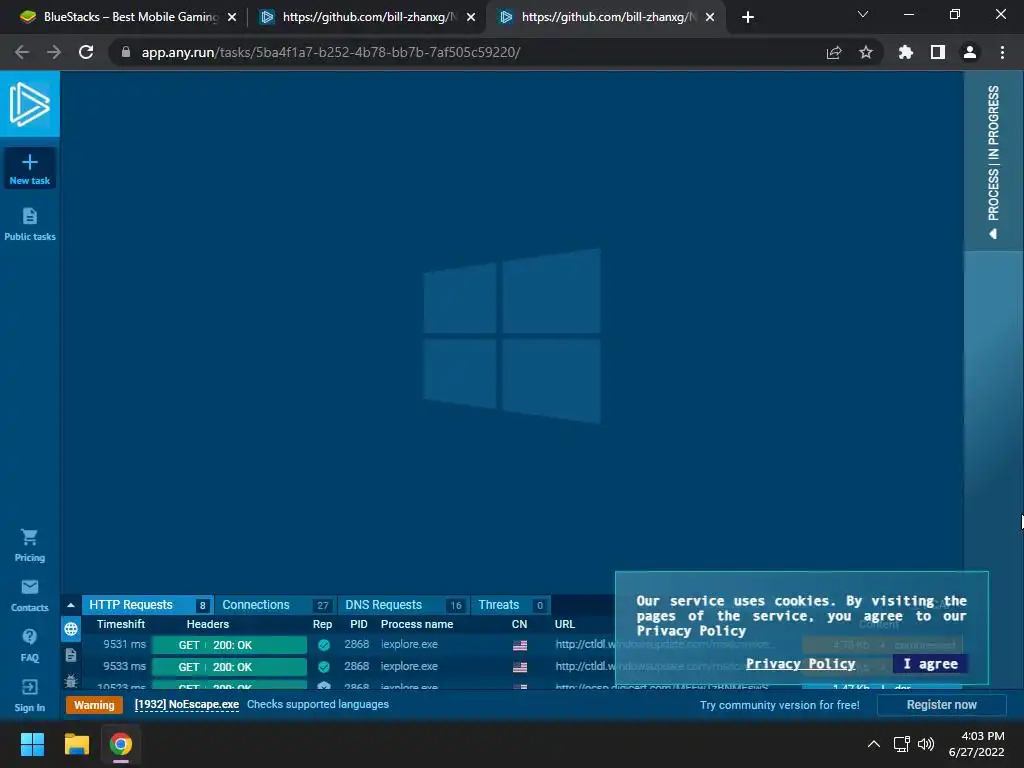Open the Windows Start menu

pyautogui.click(x=32, y=744)
